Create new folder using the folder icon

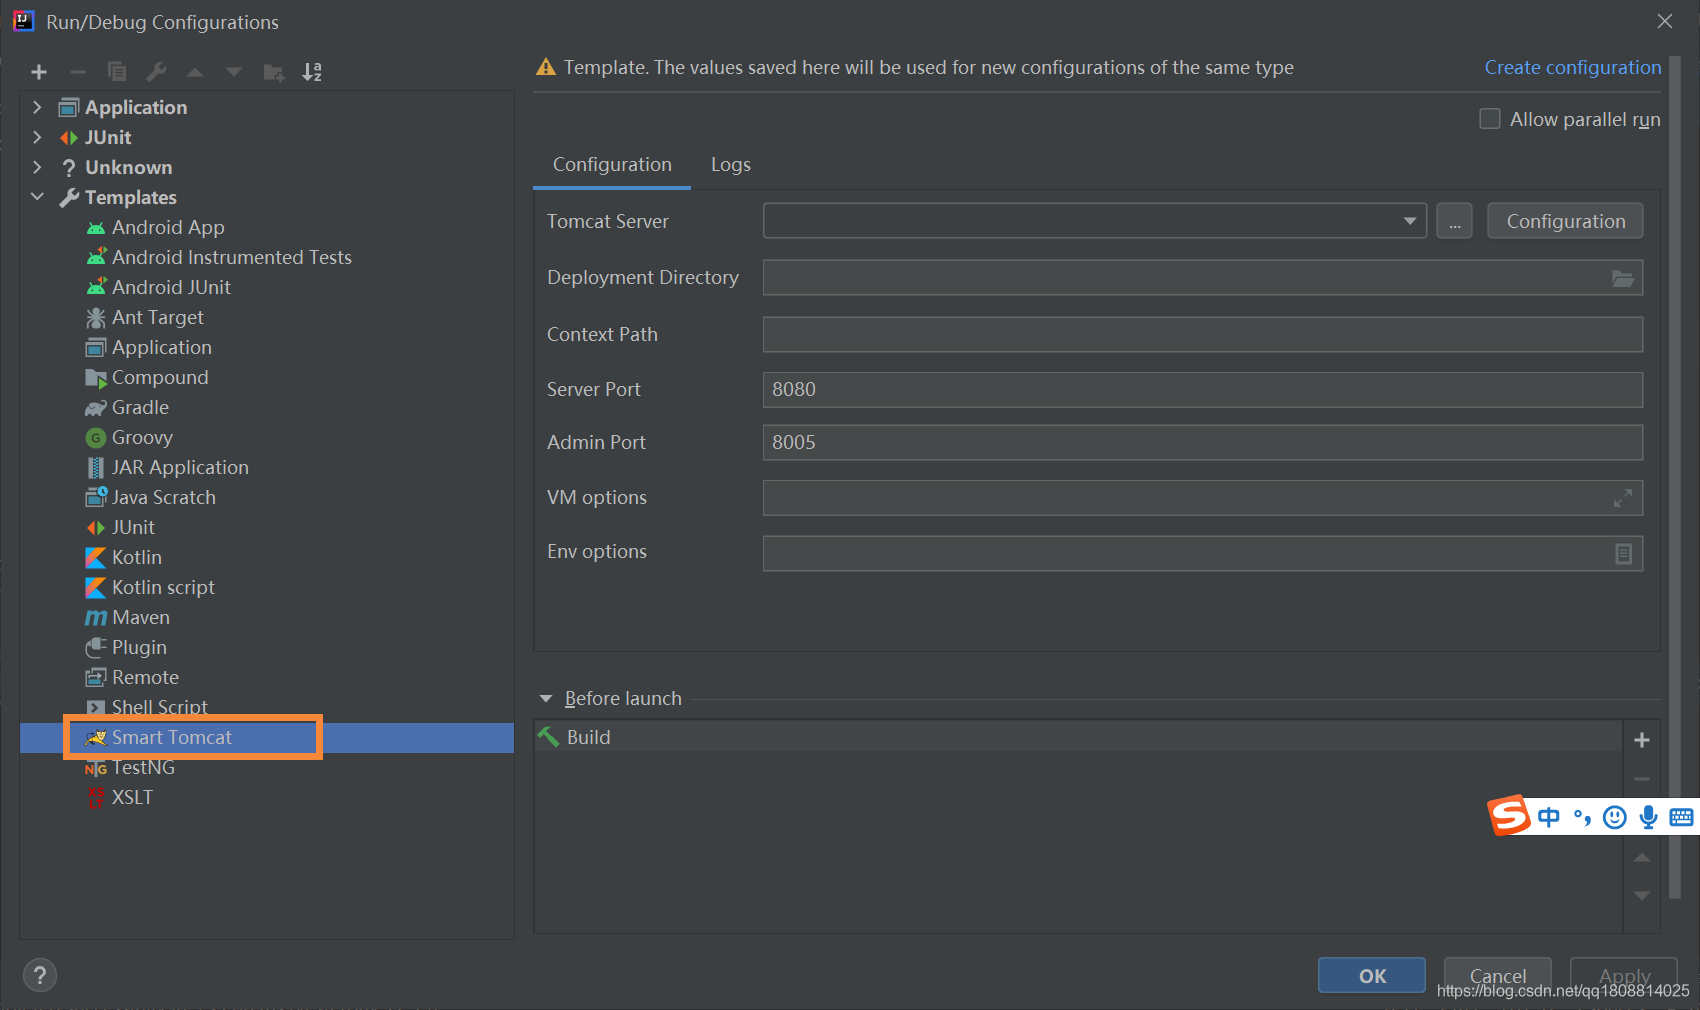click(273, 72)
